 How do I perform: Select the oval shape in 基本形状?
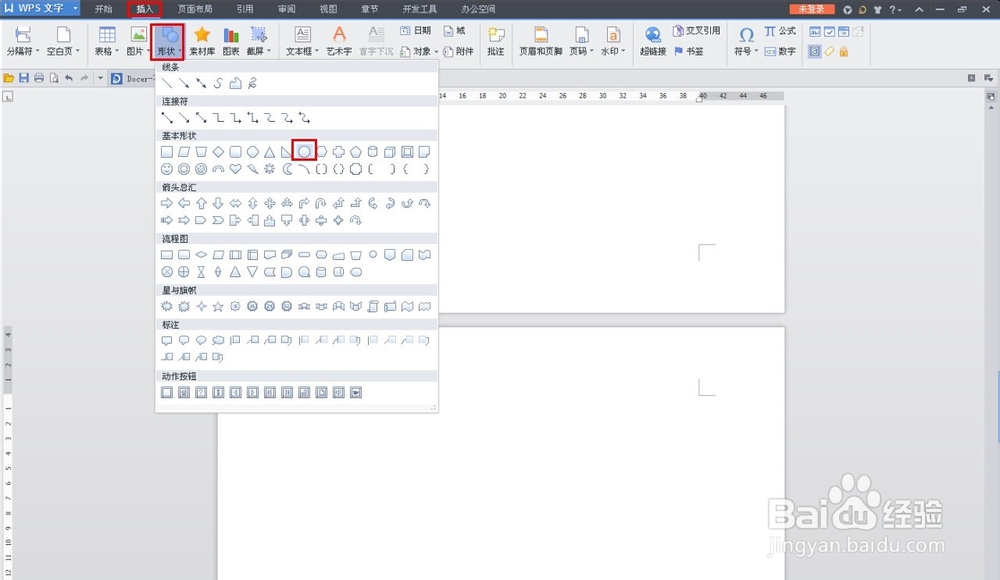304,152
